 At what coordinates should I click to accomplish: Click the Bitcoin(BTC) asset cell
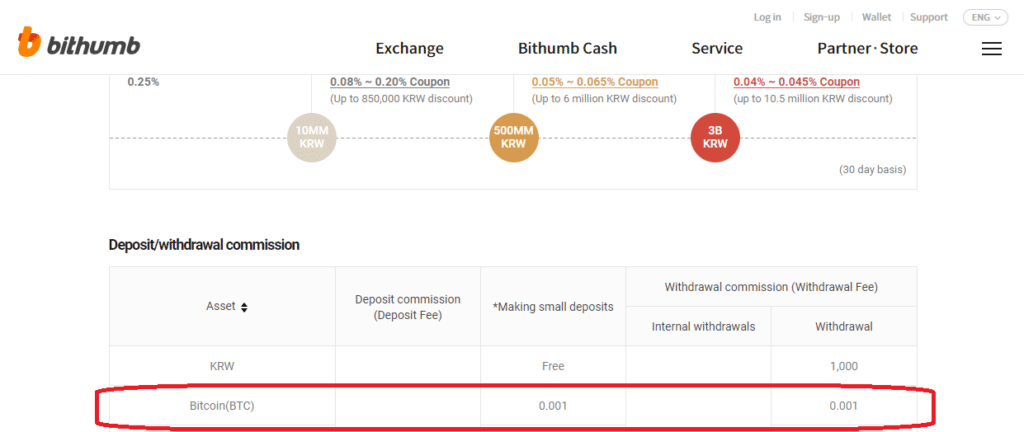222,406
